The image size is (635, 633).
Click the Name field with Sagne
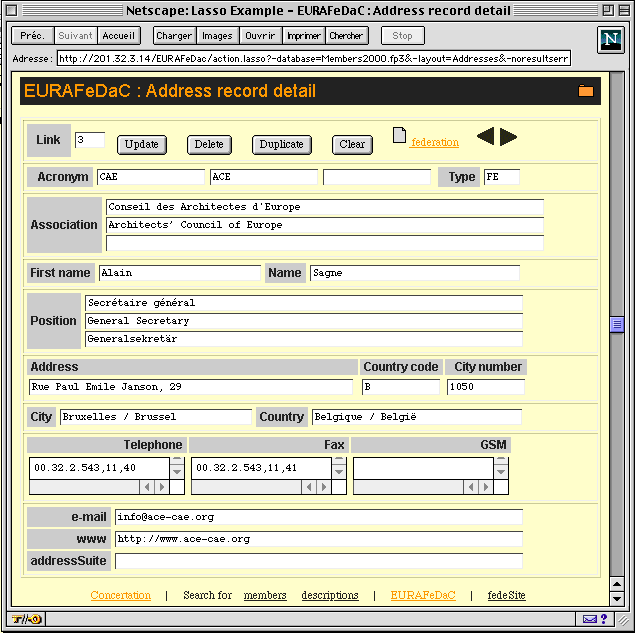415,273
